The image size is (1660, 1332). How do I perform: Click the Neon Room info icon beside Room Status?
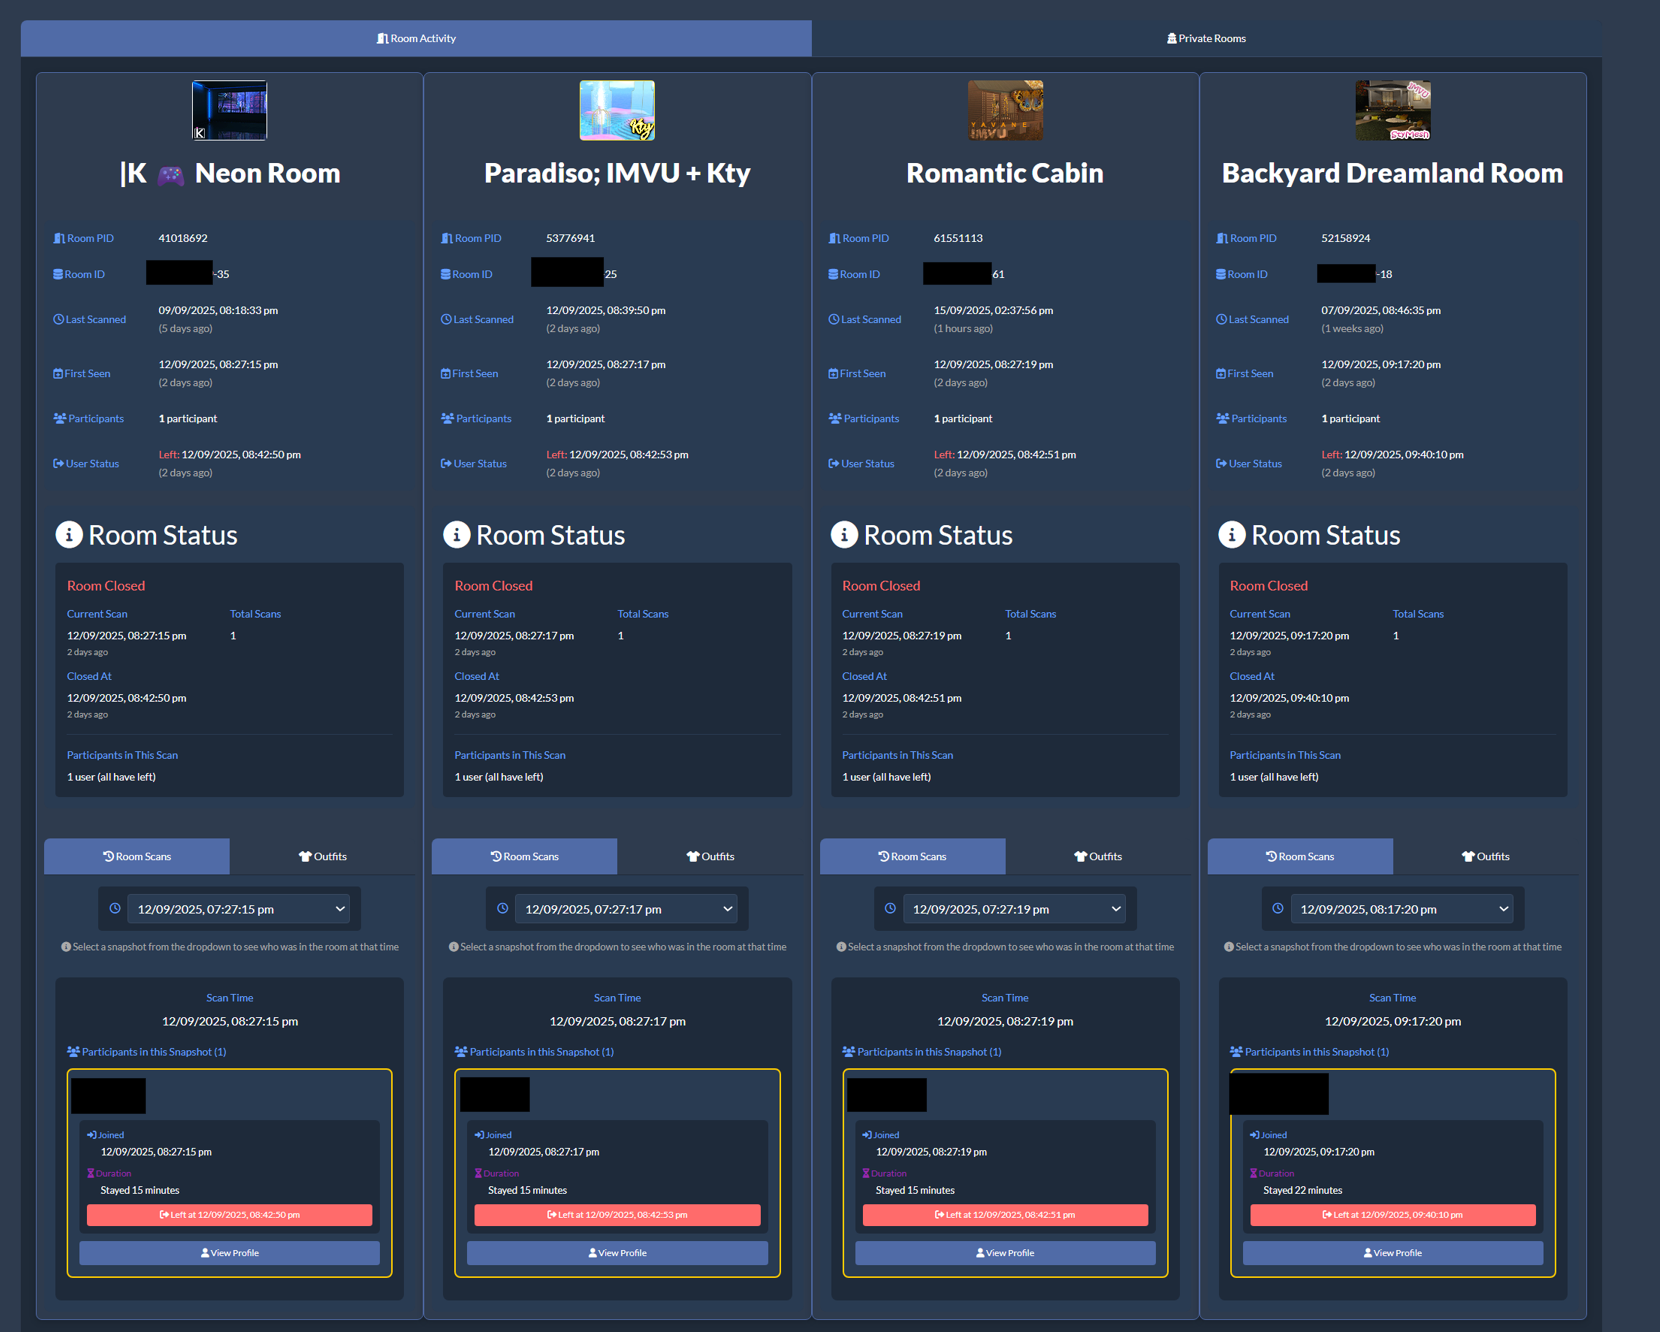click(x=68, y=535)
